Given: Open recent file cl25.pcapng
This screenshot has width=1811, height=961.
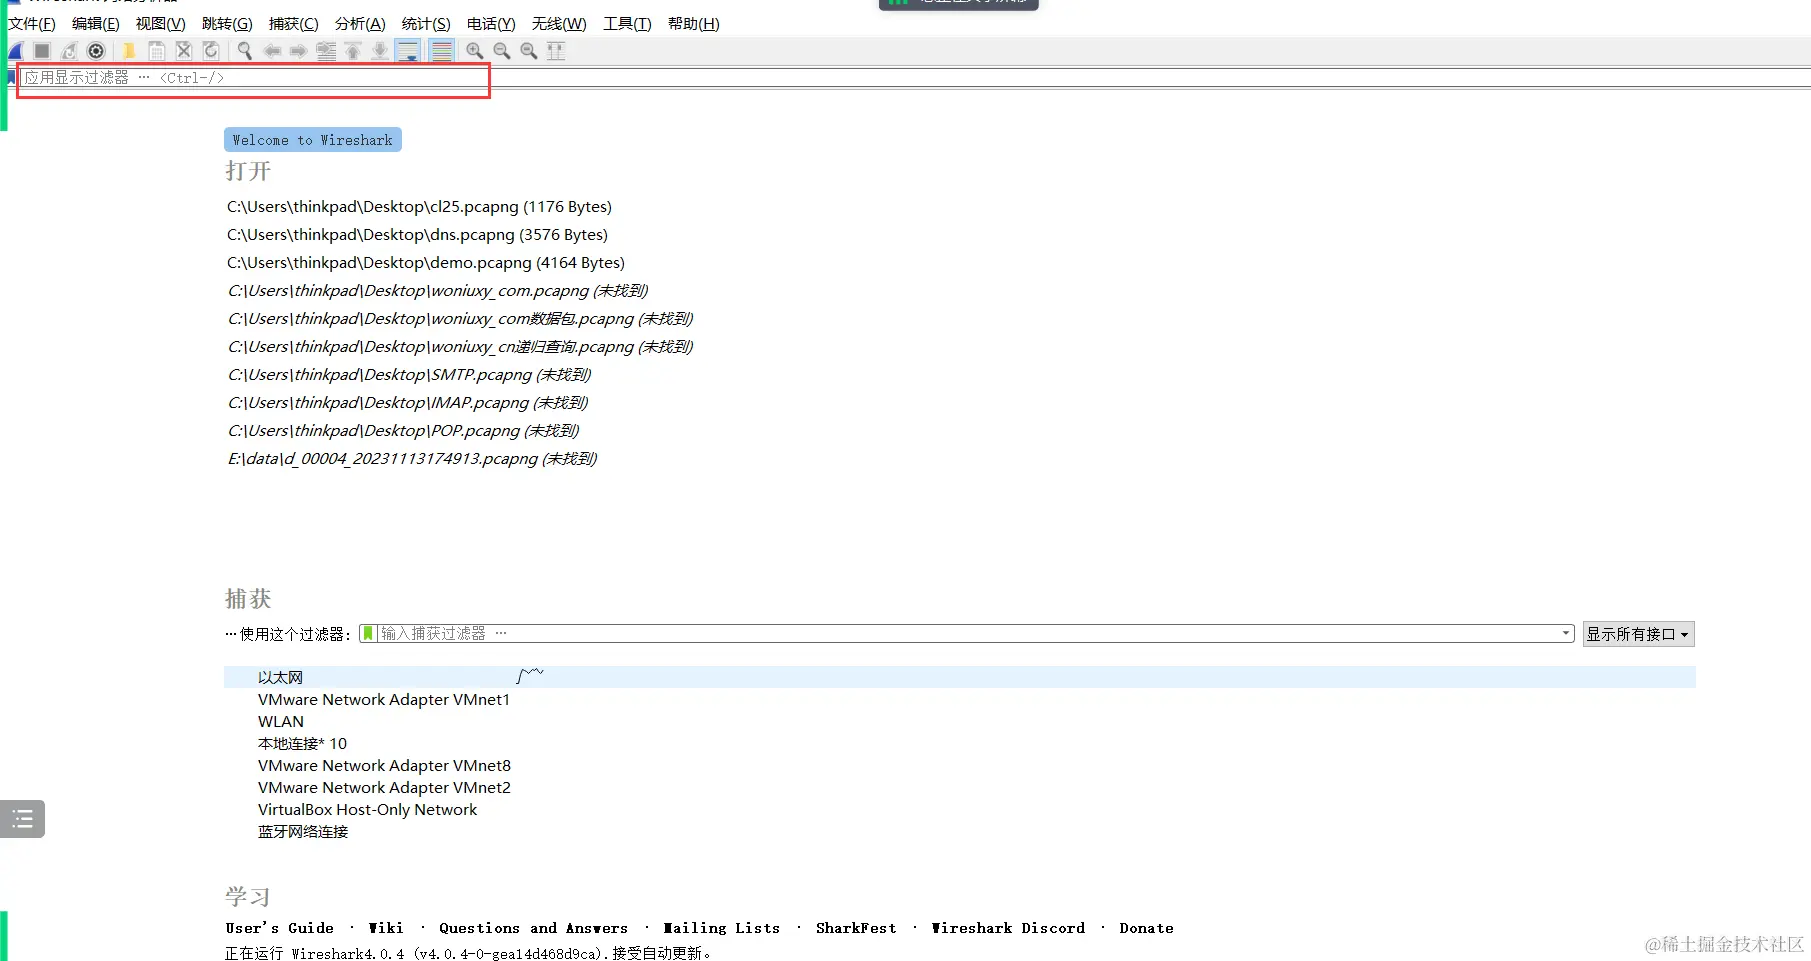Looking at the screenshot, I should pyautogui.click(x=419, y=207).
